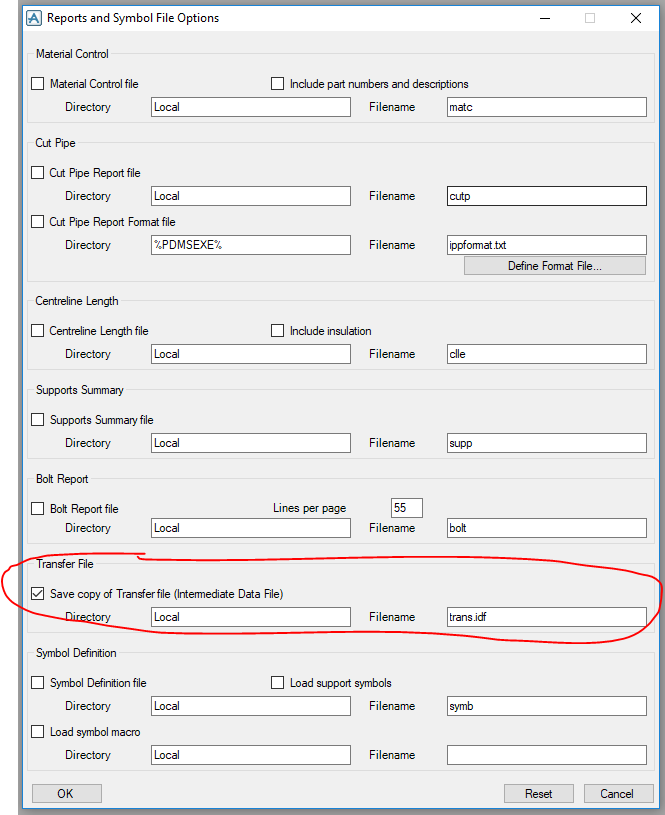Check the Load symbol macro option
The width and height of the screenshot is (665, 815).
click(39, 732)
